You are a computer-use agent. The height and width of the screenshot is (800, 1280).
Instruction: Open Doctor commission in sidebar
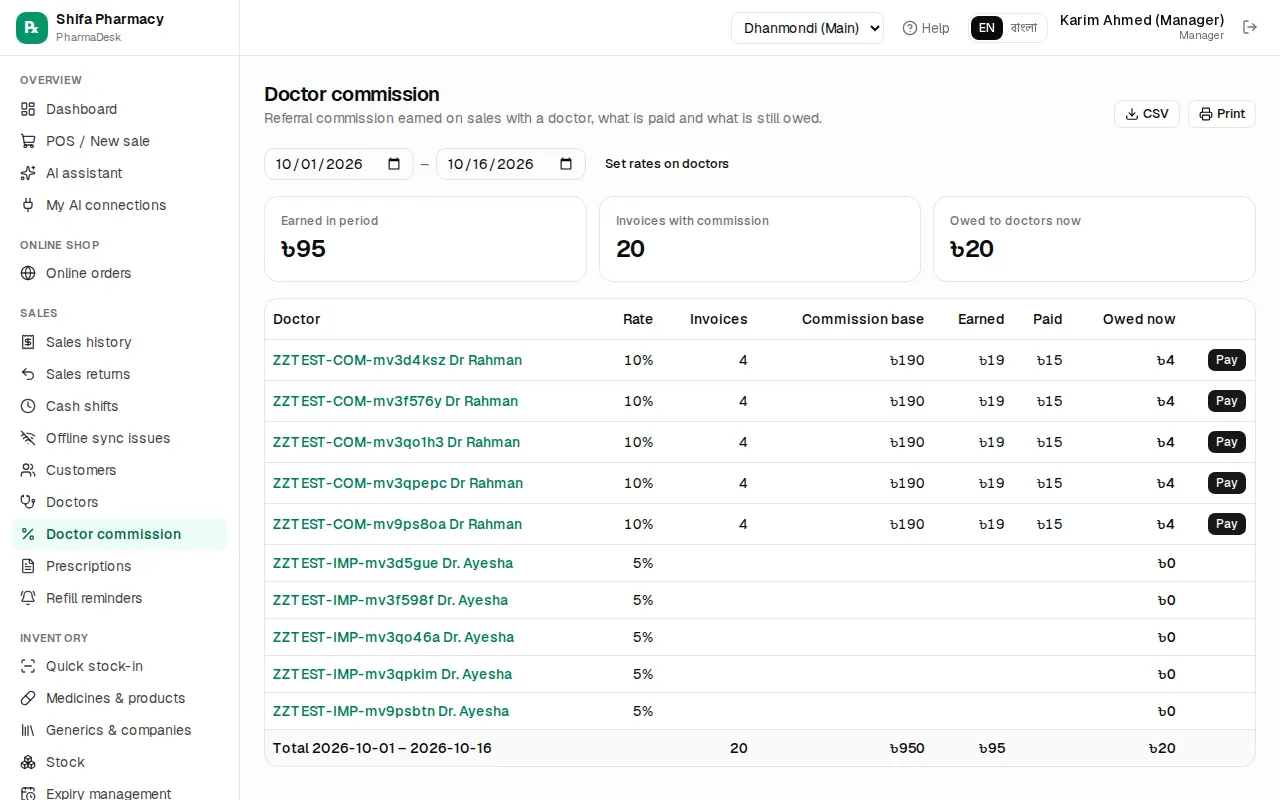(x=120, y=534)
